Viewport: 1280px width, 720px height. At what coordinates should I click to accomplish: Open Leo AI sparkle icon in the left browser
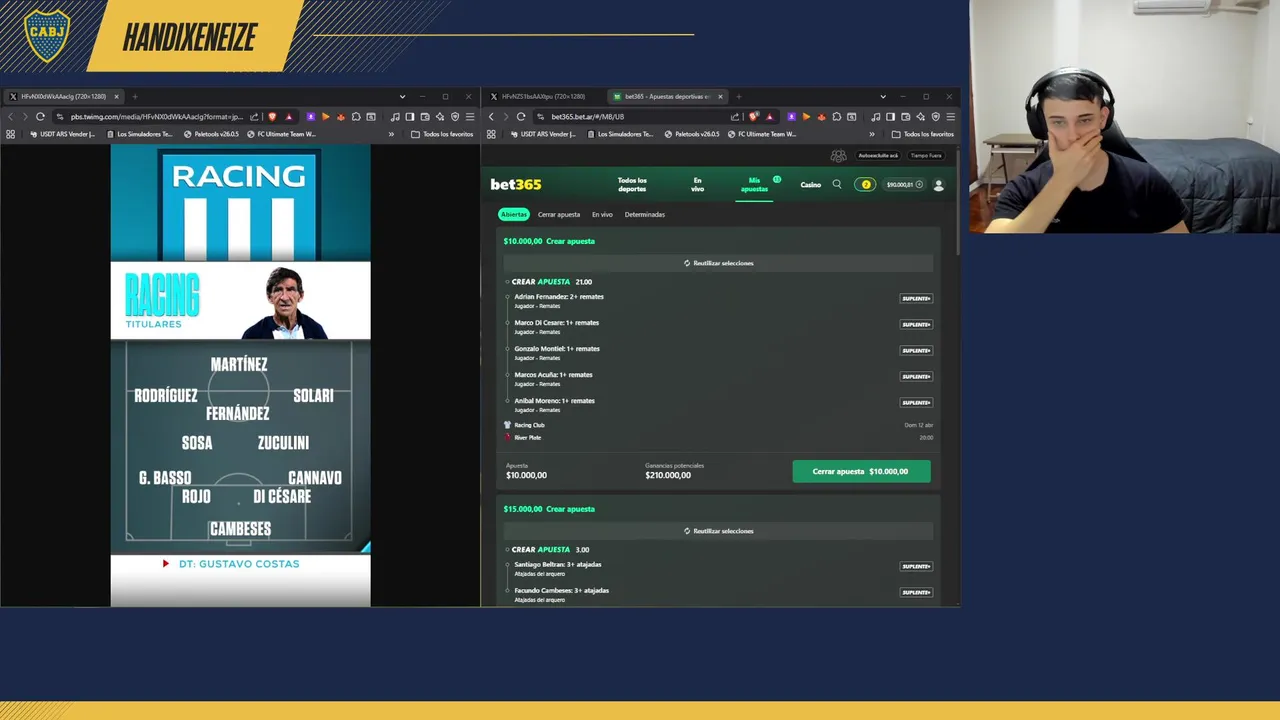pos(440,116)
